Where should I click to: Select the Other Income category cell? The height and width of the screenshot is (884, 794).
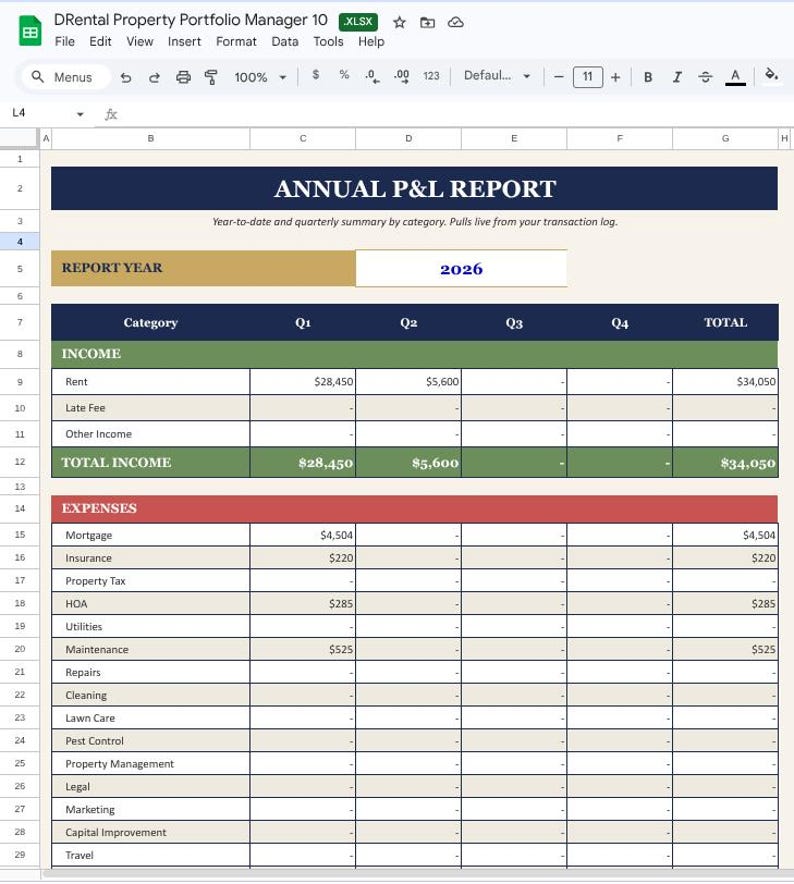click(x=151, y=434)
